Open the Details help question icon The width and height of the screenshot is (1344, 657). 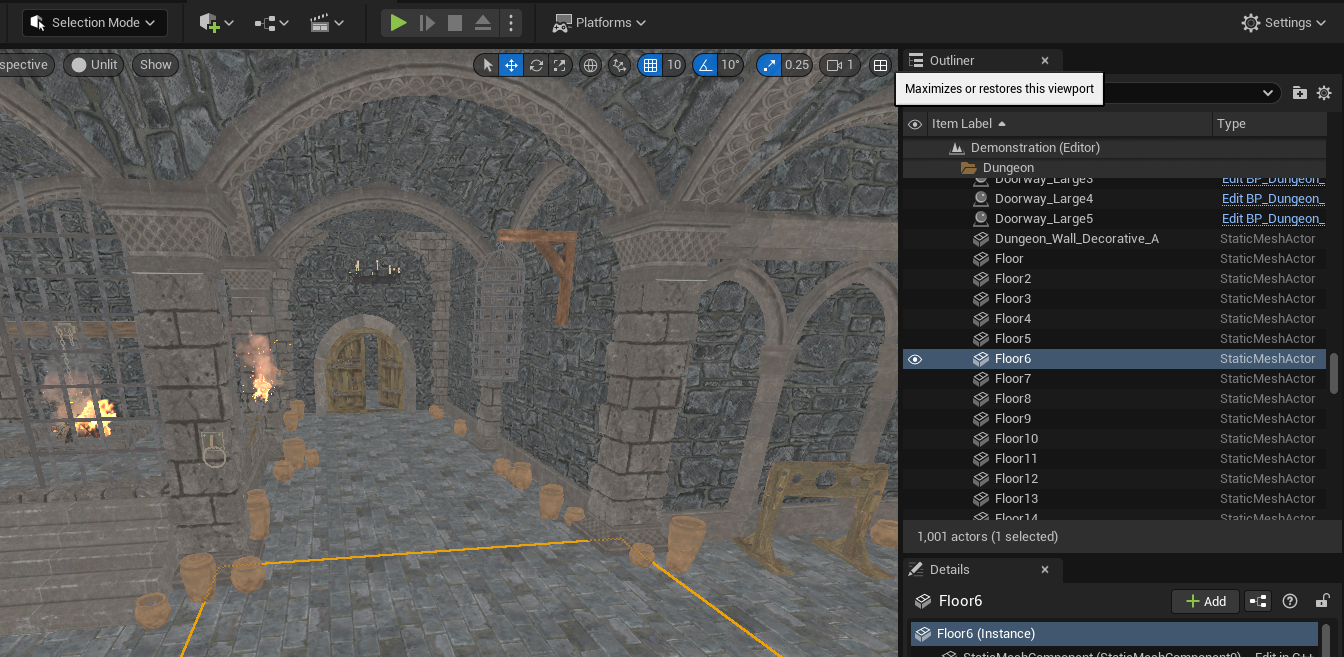point(1290,601)
